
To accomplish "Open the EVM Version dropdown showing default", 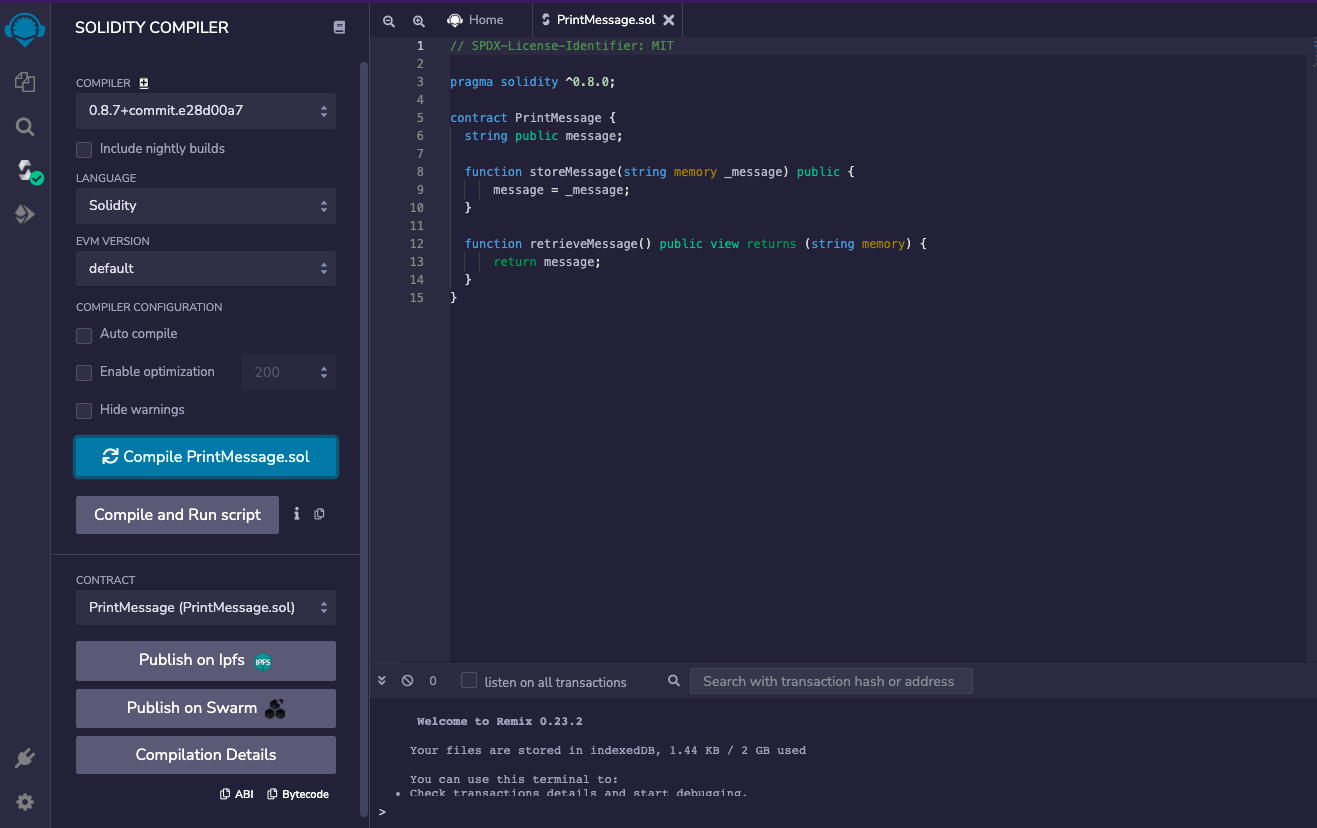I will tap(206, 269).
